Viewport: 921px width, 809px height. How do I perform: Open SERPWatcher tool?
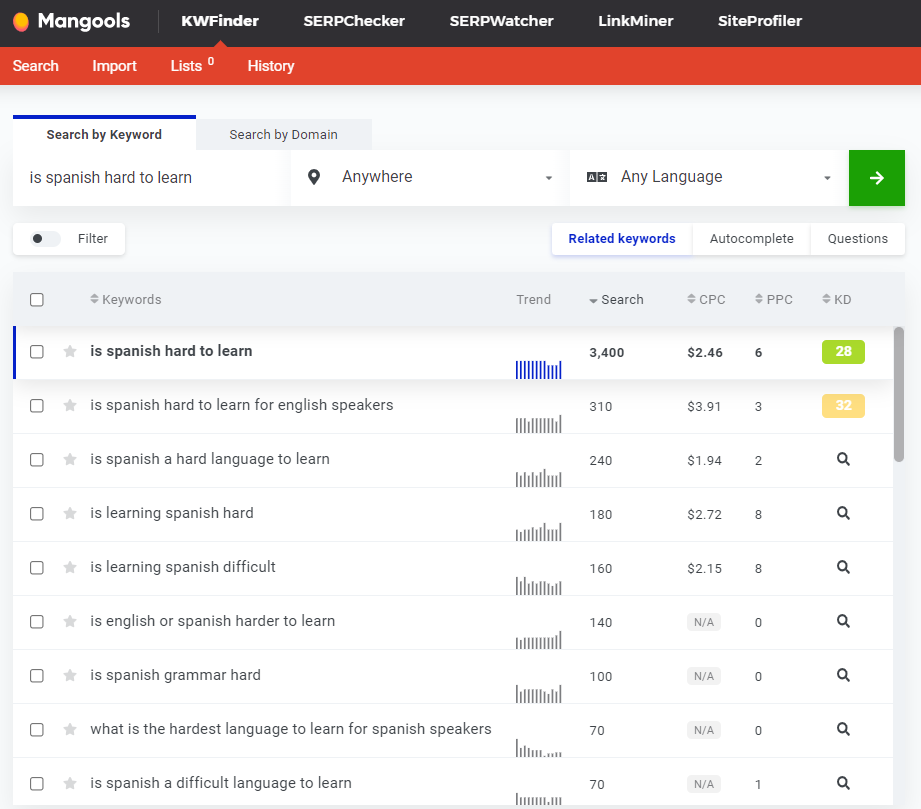pyautogui.click(x=501, y=21)
